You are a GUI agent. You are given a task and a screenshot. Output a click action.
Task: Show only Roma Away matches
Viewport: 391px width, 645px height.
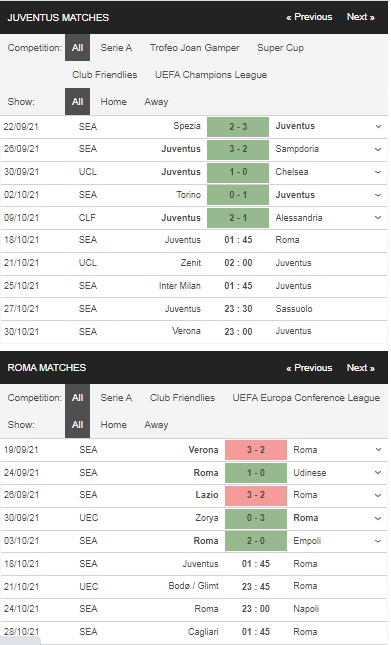click(x=156, y=425)
